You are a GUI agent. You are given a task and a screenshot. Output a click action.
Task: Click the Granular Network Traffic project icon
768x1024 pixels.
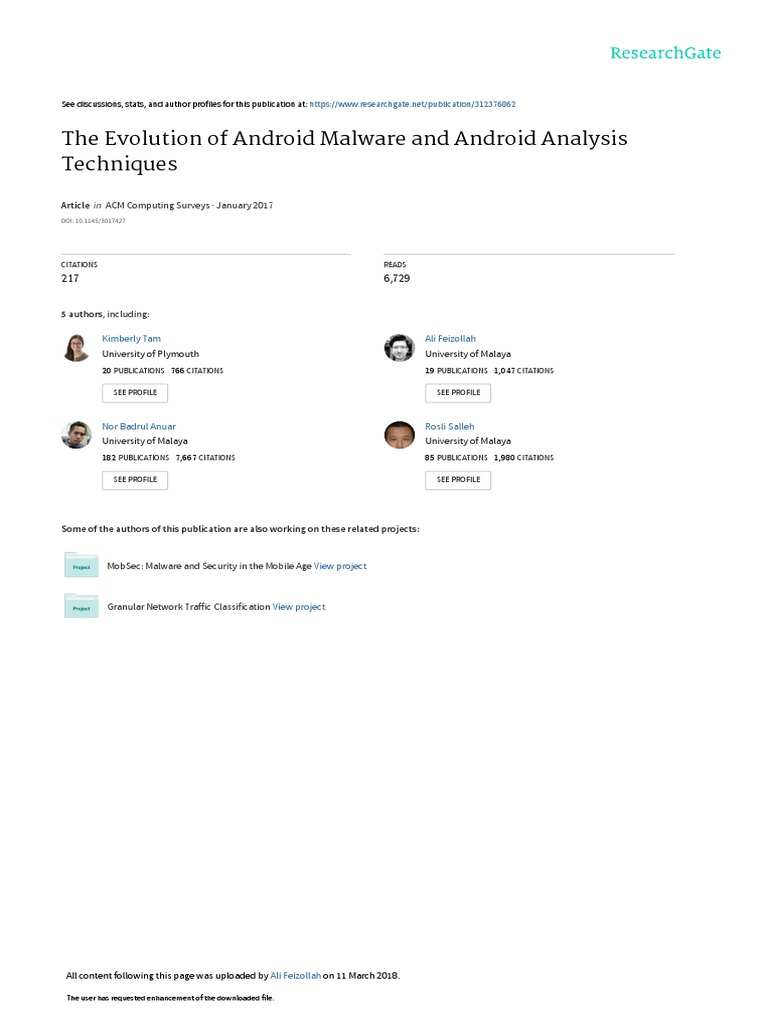point(81,605)
